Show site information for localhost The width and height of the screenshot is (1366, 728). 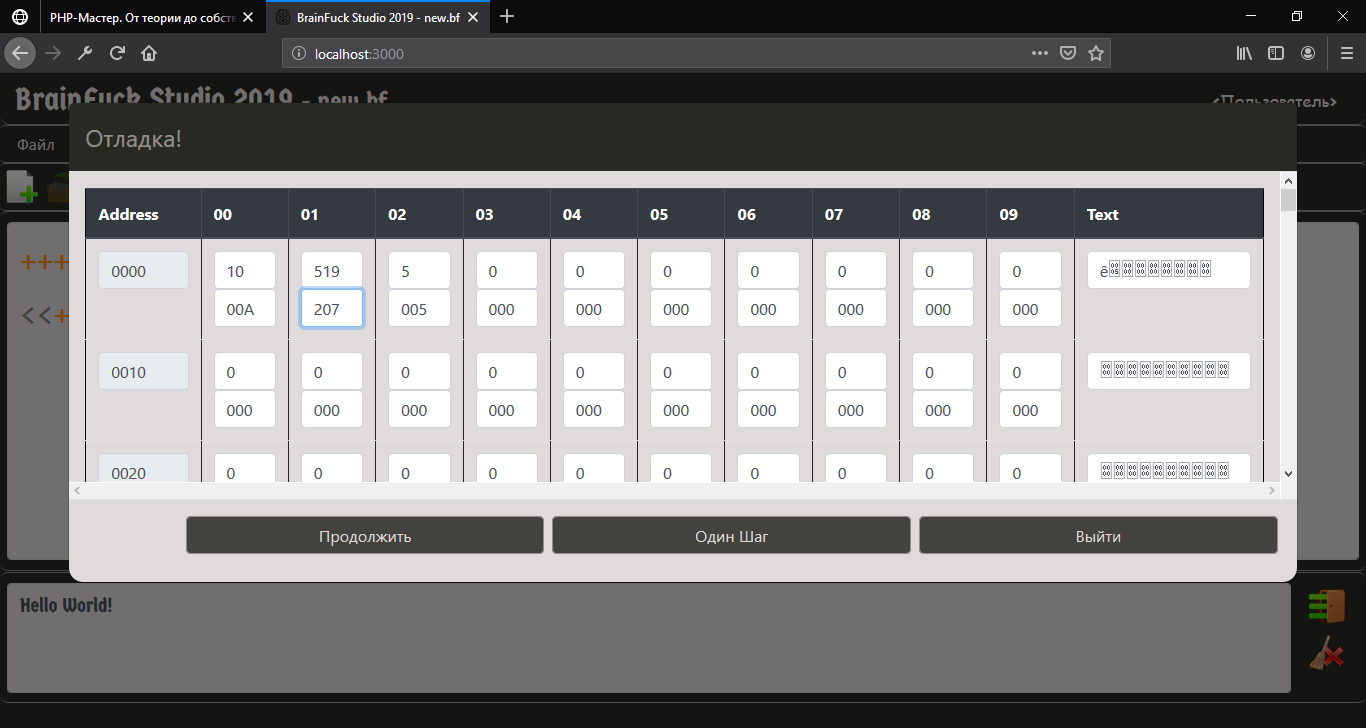coord(298,54)
